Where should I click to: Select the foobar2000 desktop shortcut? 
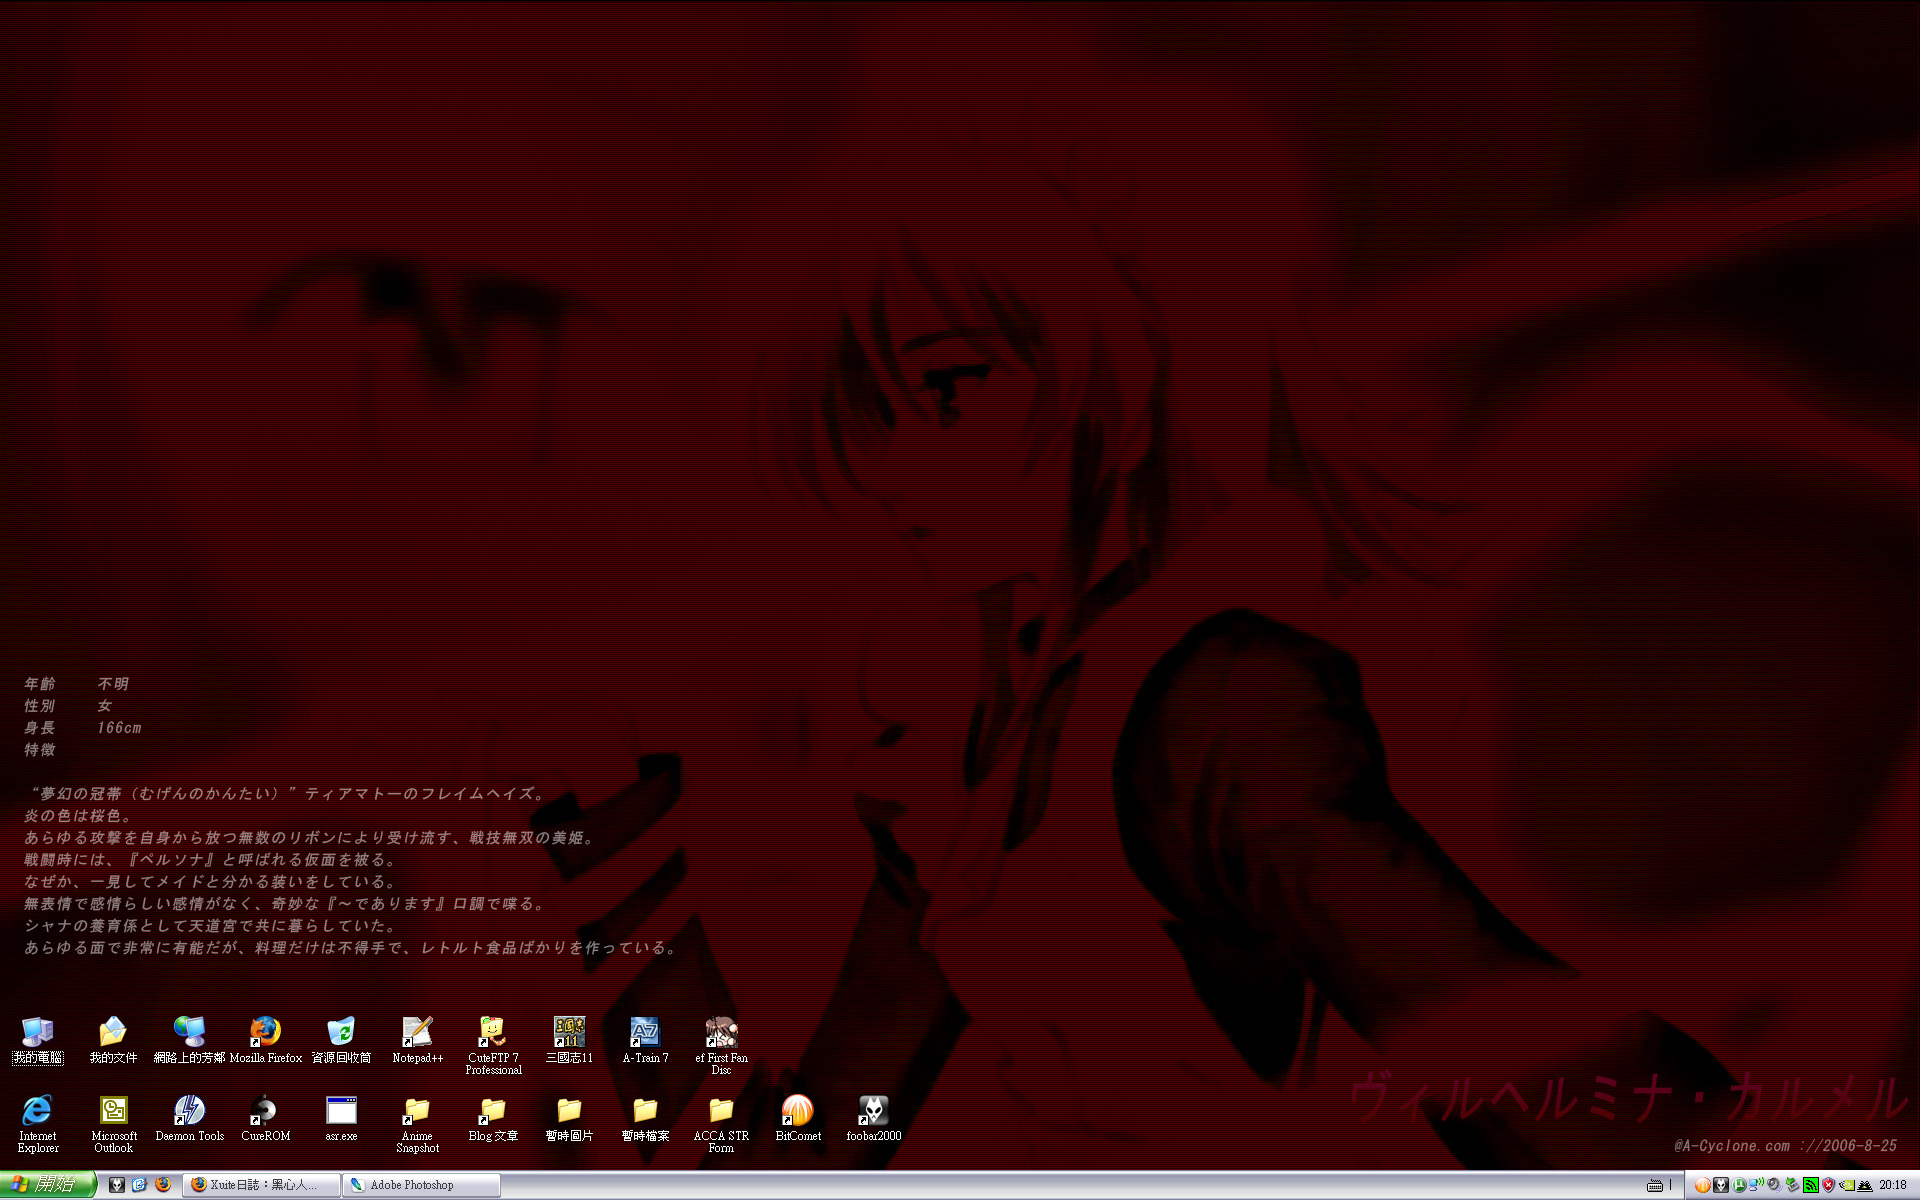pyautogui.click(x=873, y=1118)
